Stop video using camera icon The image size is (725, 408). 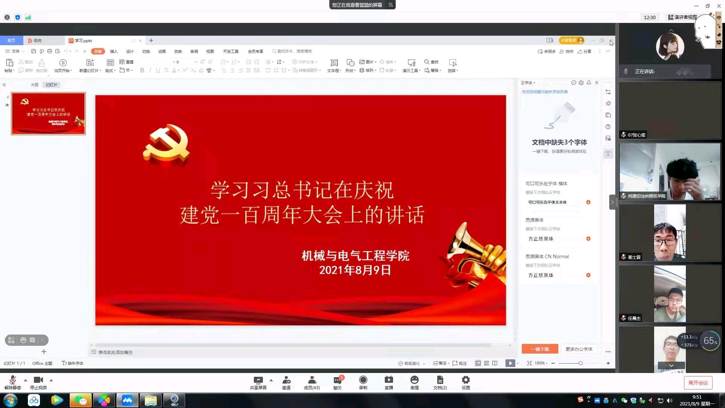38,382
